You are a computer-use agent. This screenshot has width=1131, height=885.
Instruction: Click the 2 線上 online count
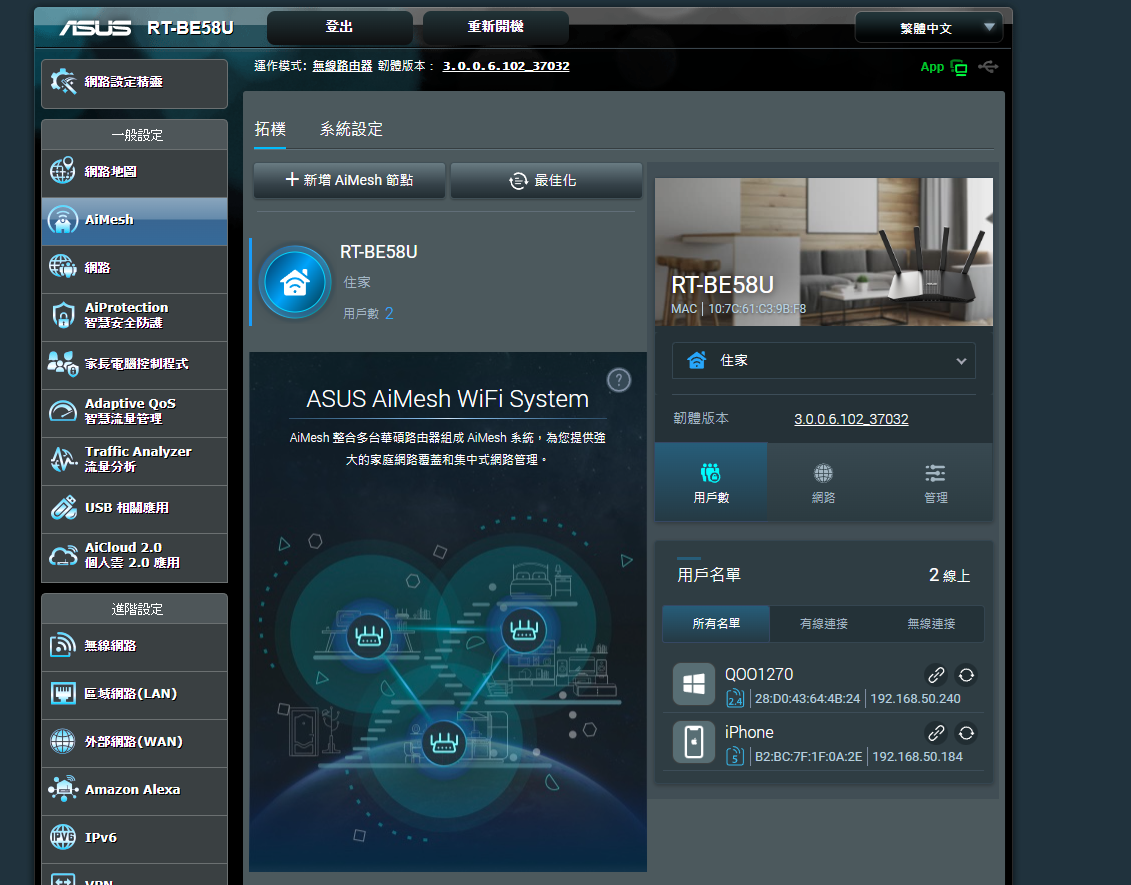pos(949,576)
